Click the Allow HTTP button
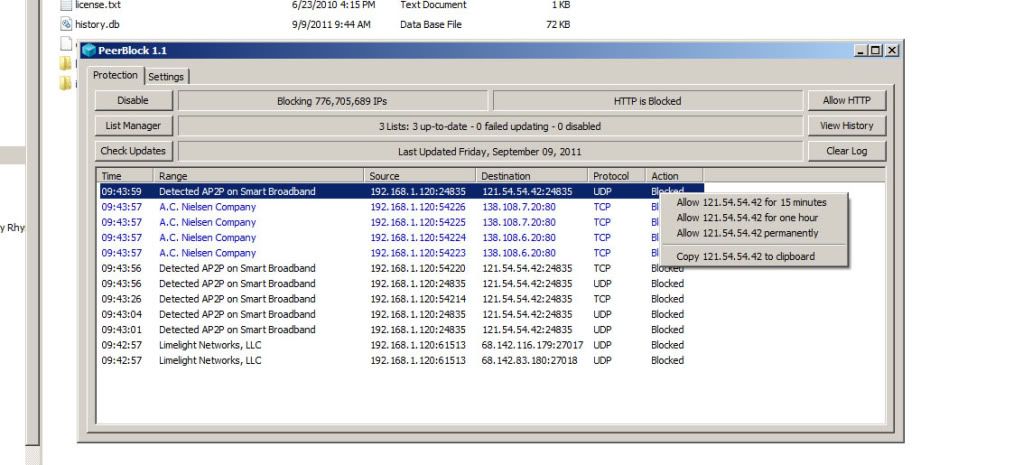Screen dimensions: 1023x465 (x=846, y=101)
